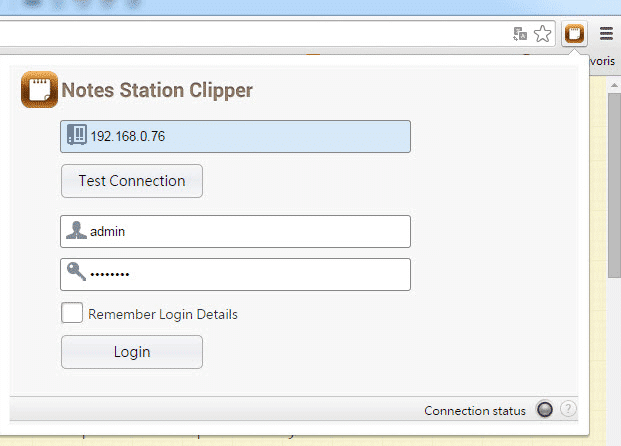This screenshot has width=621, height=446.
Task: Click the Login button
Action: click(132, 352)
